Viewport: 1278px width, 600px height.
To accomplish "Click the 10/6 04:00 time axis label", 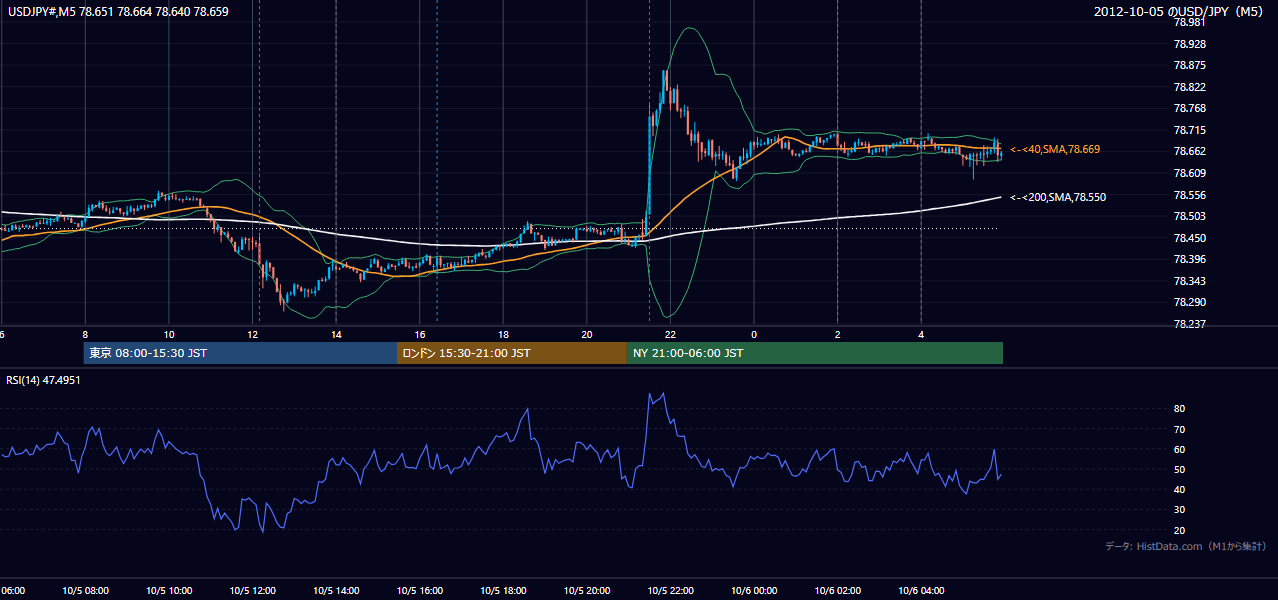I will 920,590.
